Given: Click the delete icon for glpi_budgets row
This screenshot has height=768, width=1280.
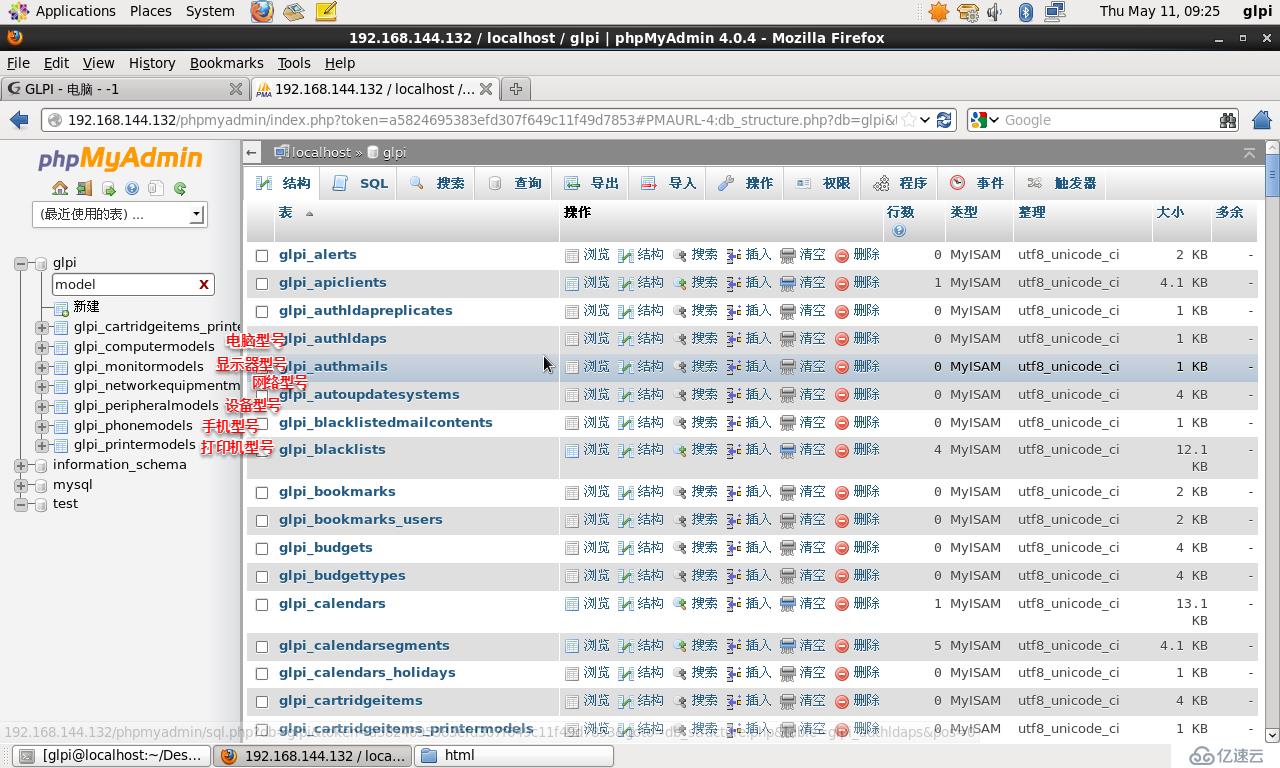Looking at the screenshot, I should (x=842, y=549).
